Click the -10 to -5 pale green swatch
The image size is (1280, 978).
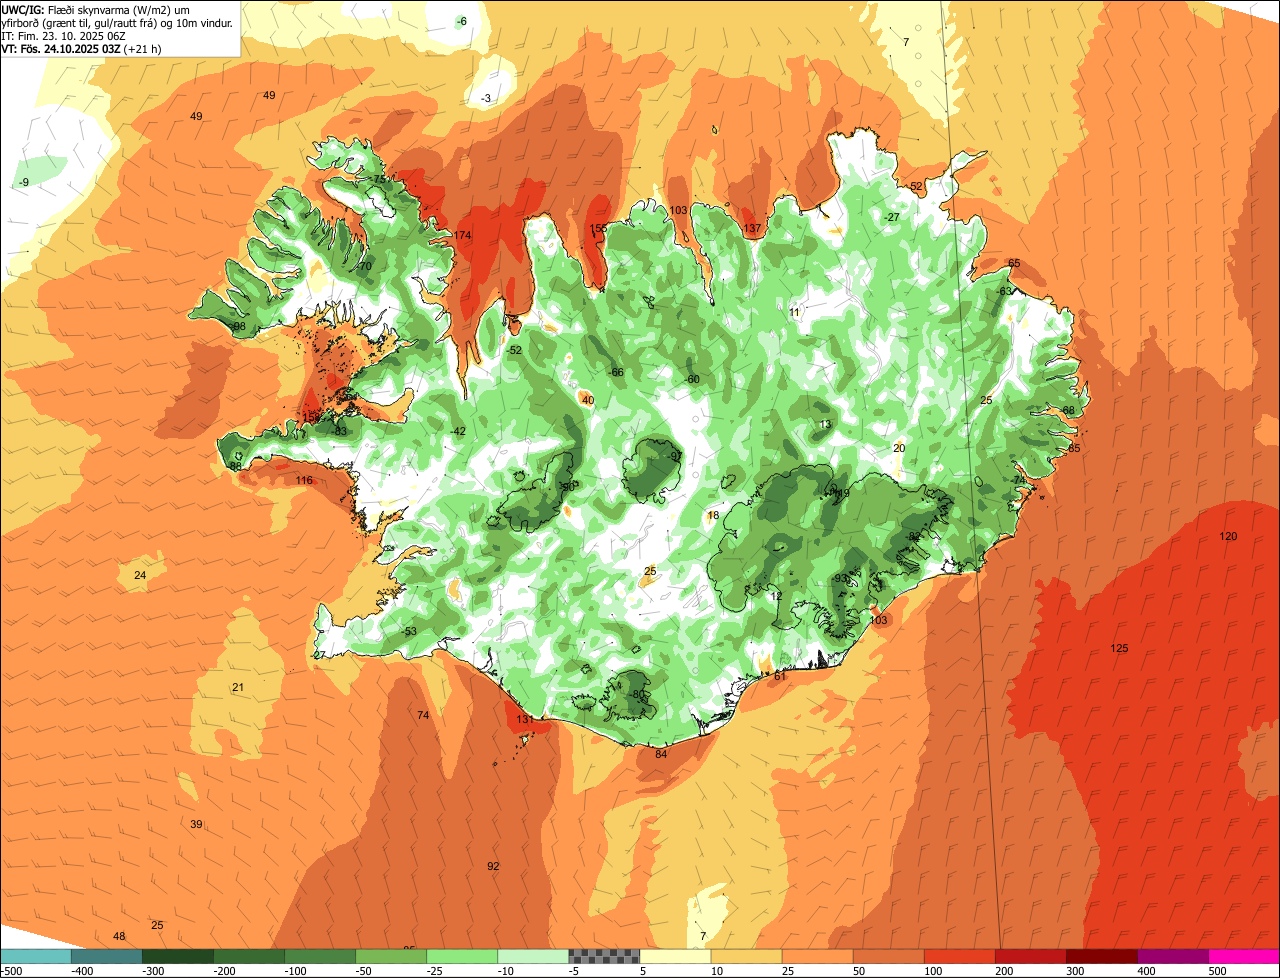pos(533,956)
